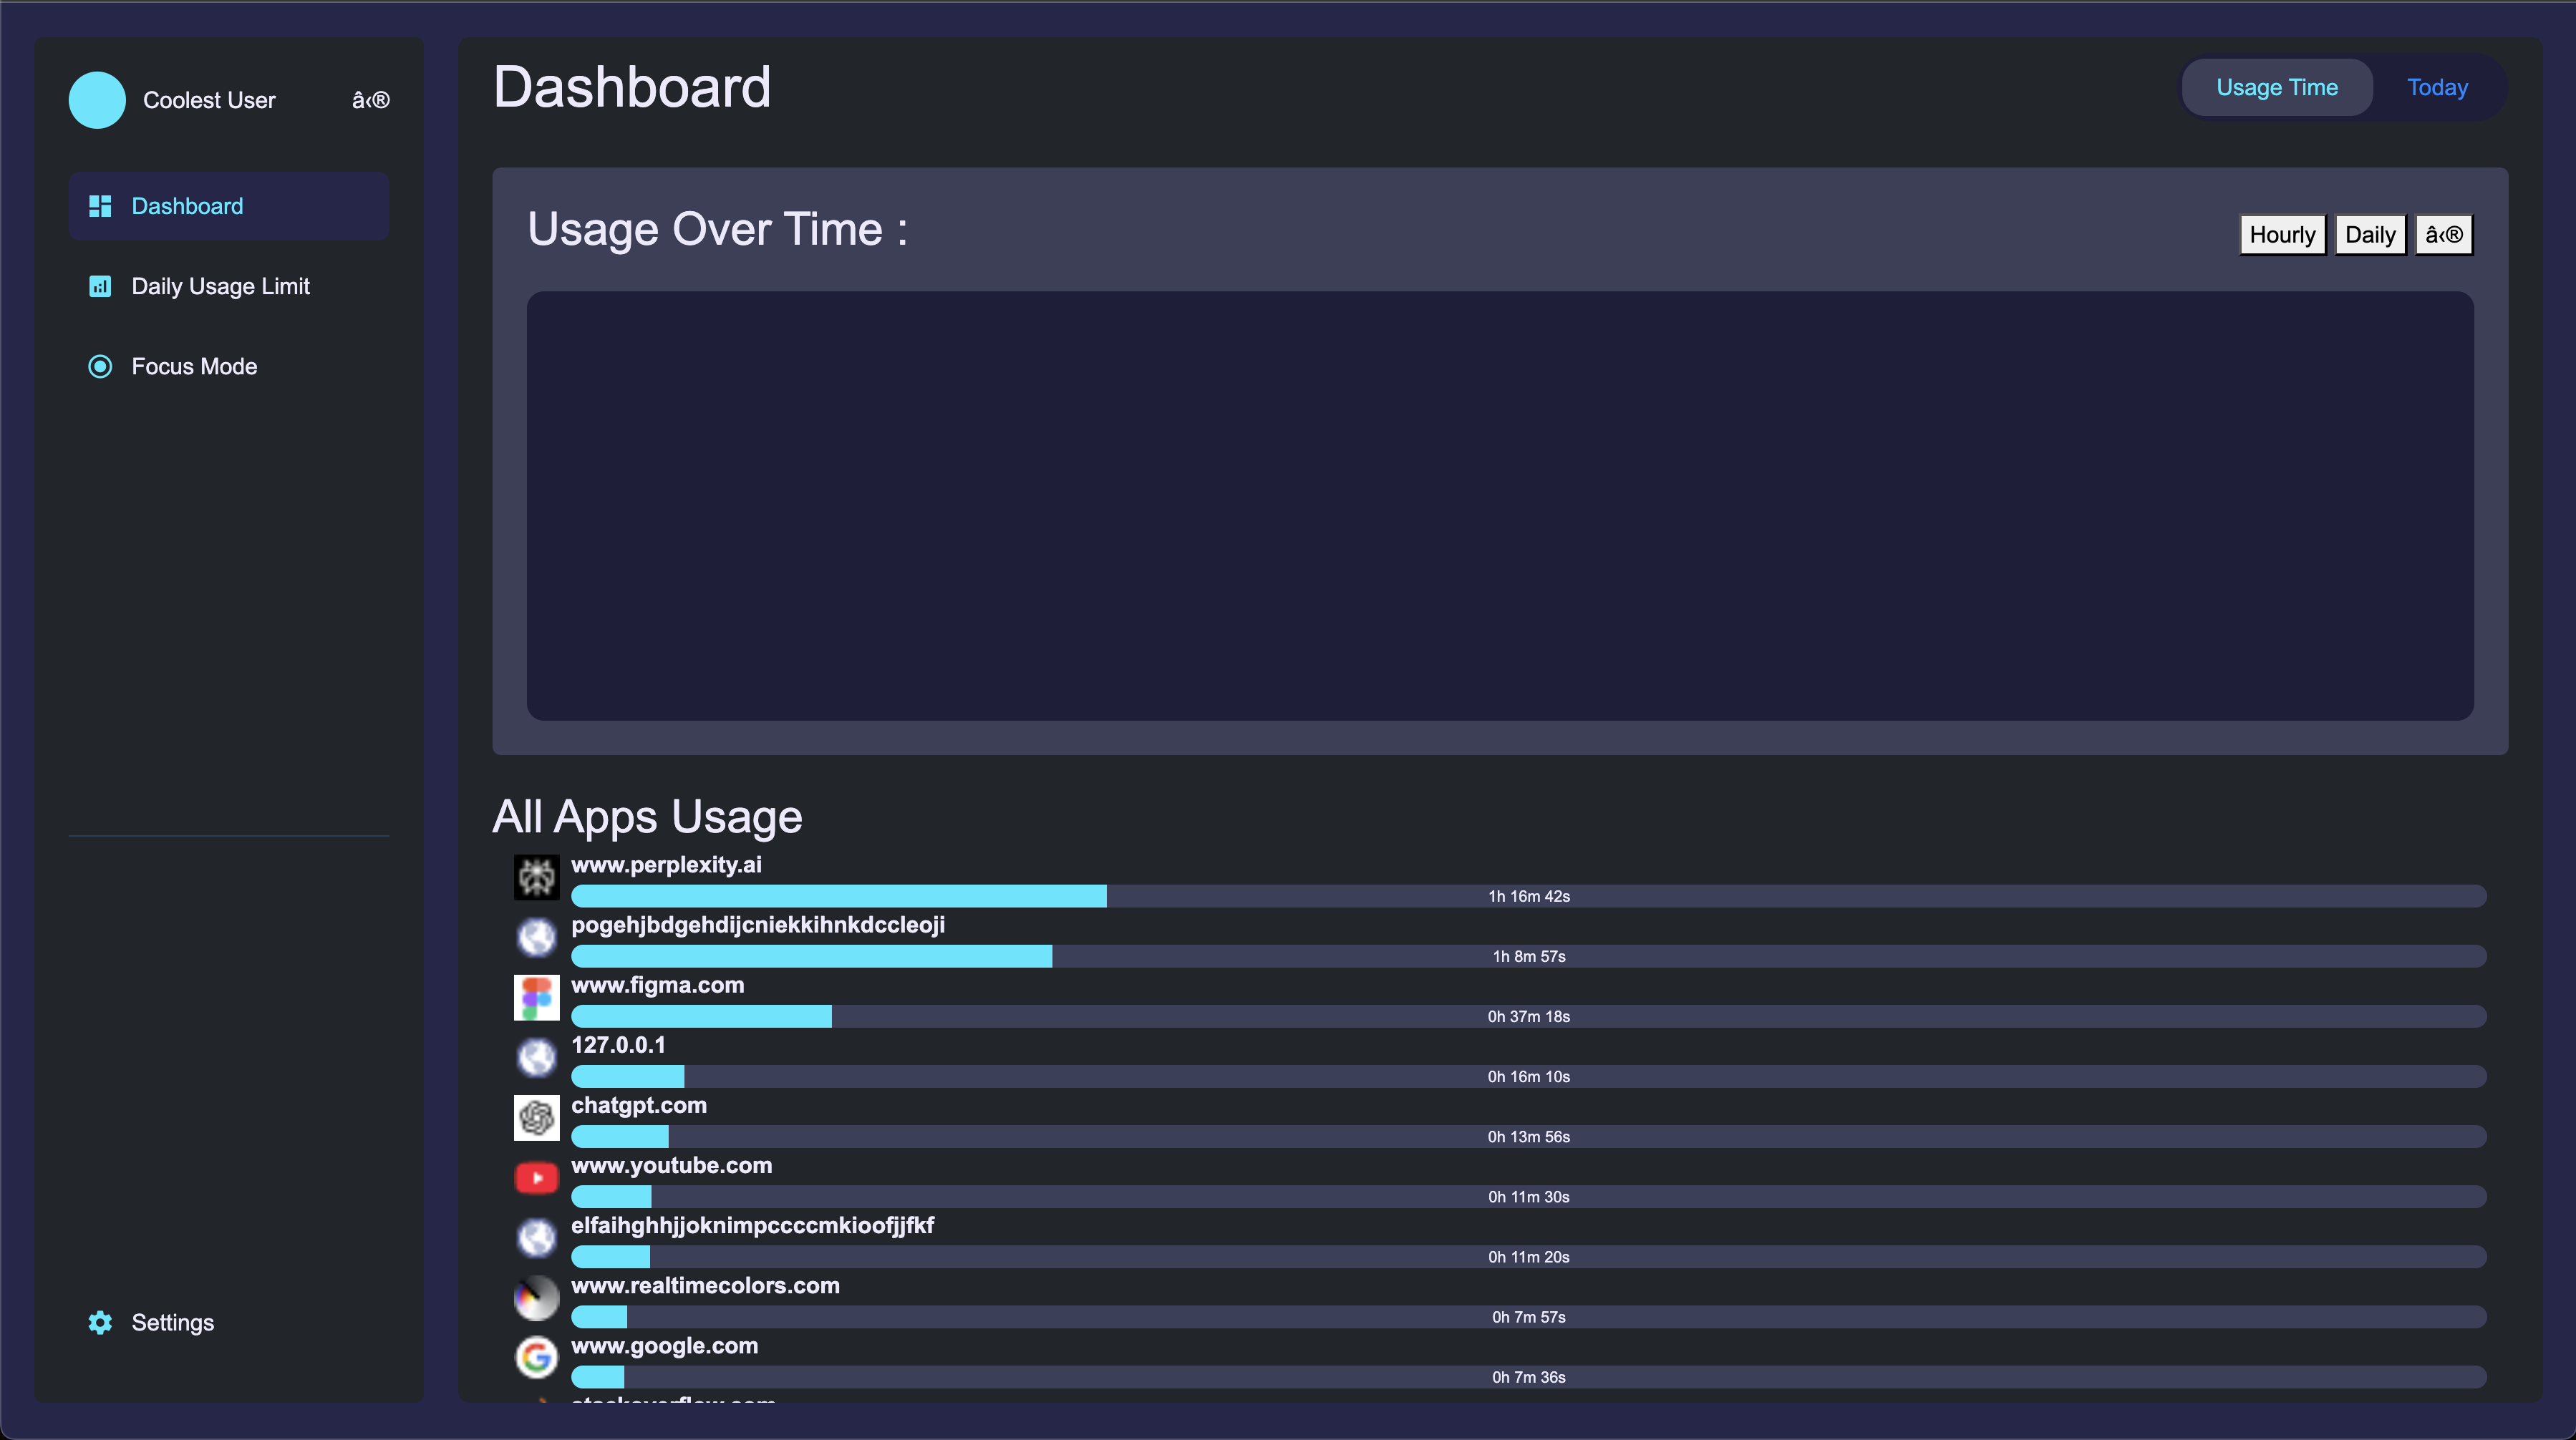2576x1440 pixels.
Task: Open the Today period dropdown
Action: pos(2437,87)
